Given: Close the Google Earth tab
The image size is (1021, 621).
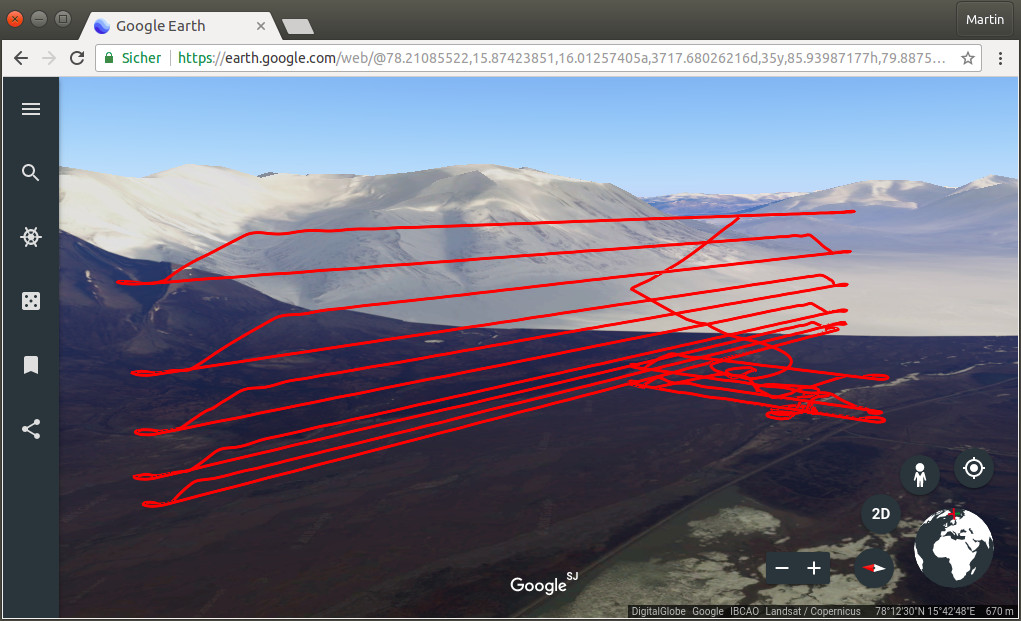Looking at the screenshot, I should 260,26.
